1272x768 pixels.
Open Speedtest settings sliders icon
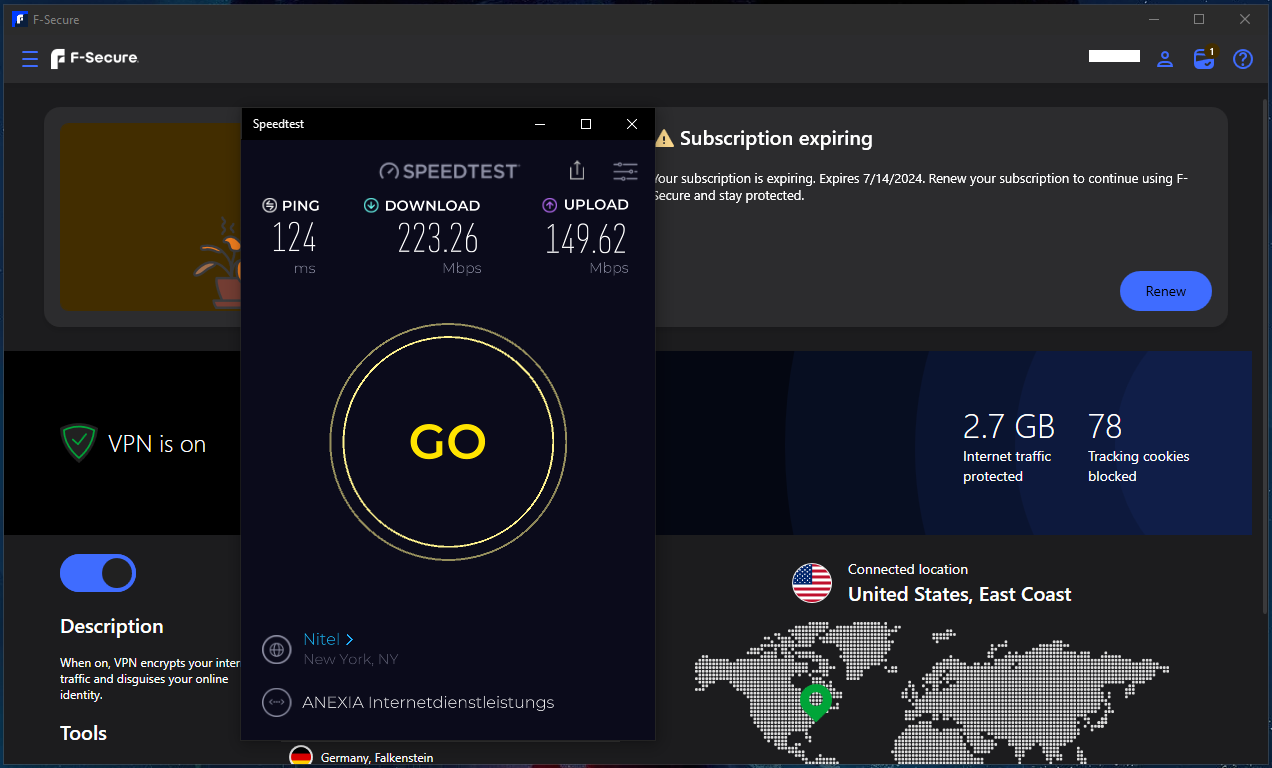tap(626, 171)
